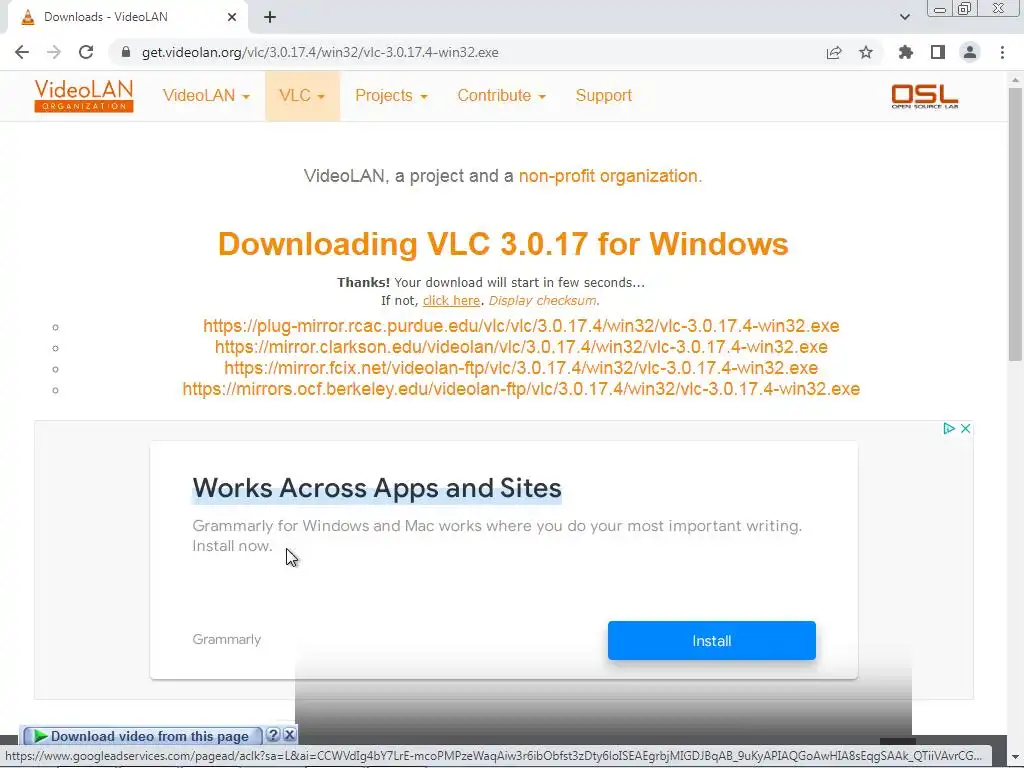Bookmark this page with the star icon
Screen dimensions: 1024x768
(x=866, y=52)
